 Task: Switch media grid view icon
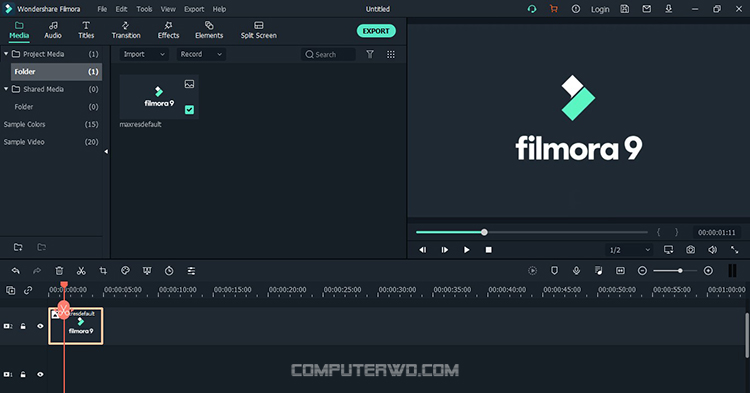point(391,54)
